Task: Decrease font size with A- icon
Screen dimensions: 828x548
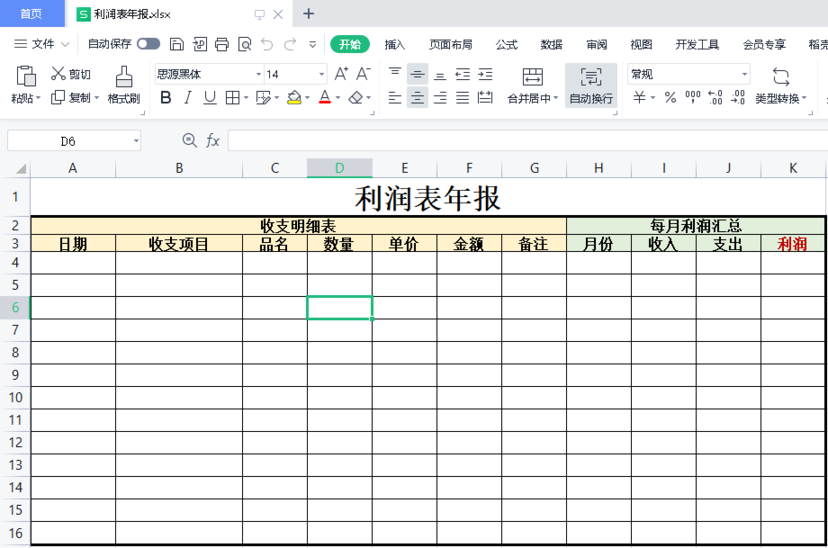Action: 363,74
